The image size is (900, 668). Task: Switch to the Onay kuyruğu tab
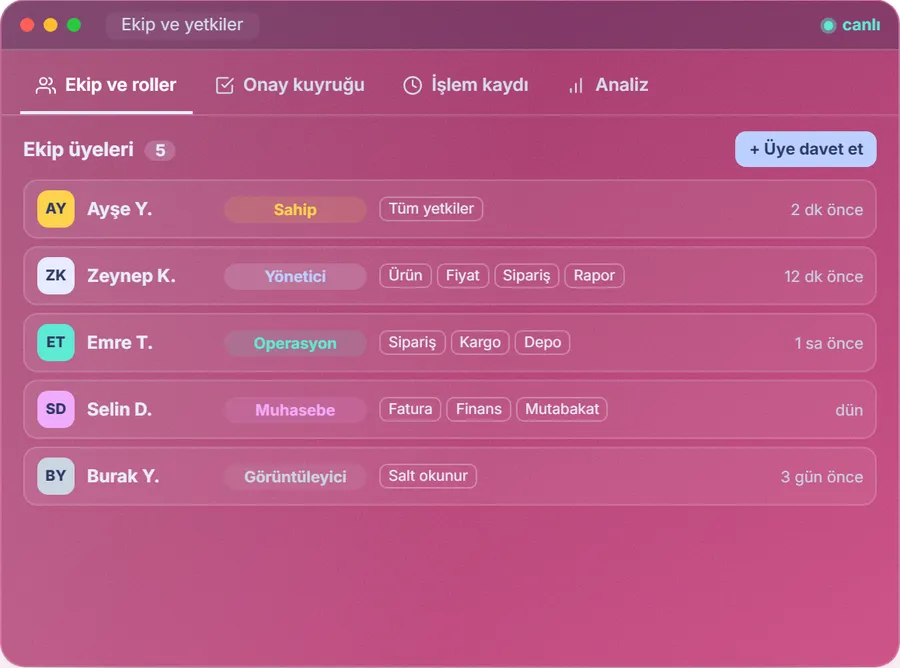(x=290, y=86)
